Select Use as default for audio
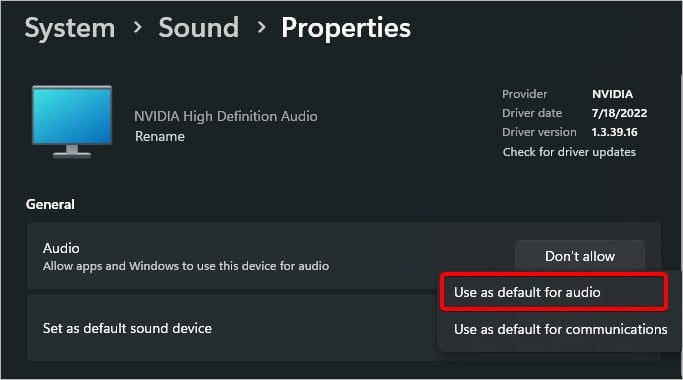Viewport: 683px width, 380px height. 554,292
